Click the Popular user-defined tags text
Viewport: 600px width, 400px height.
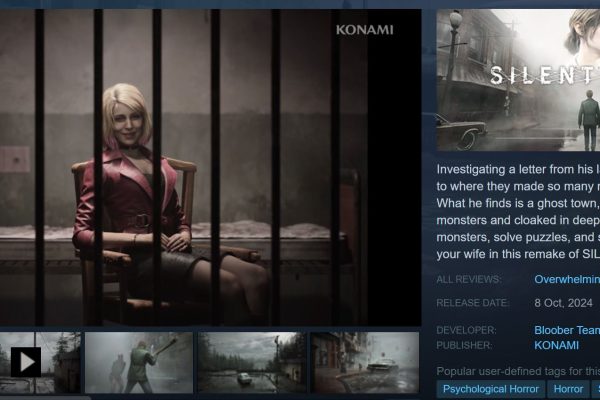(x=518, y=371)
